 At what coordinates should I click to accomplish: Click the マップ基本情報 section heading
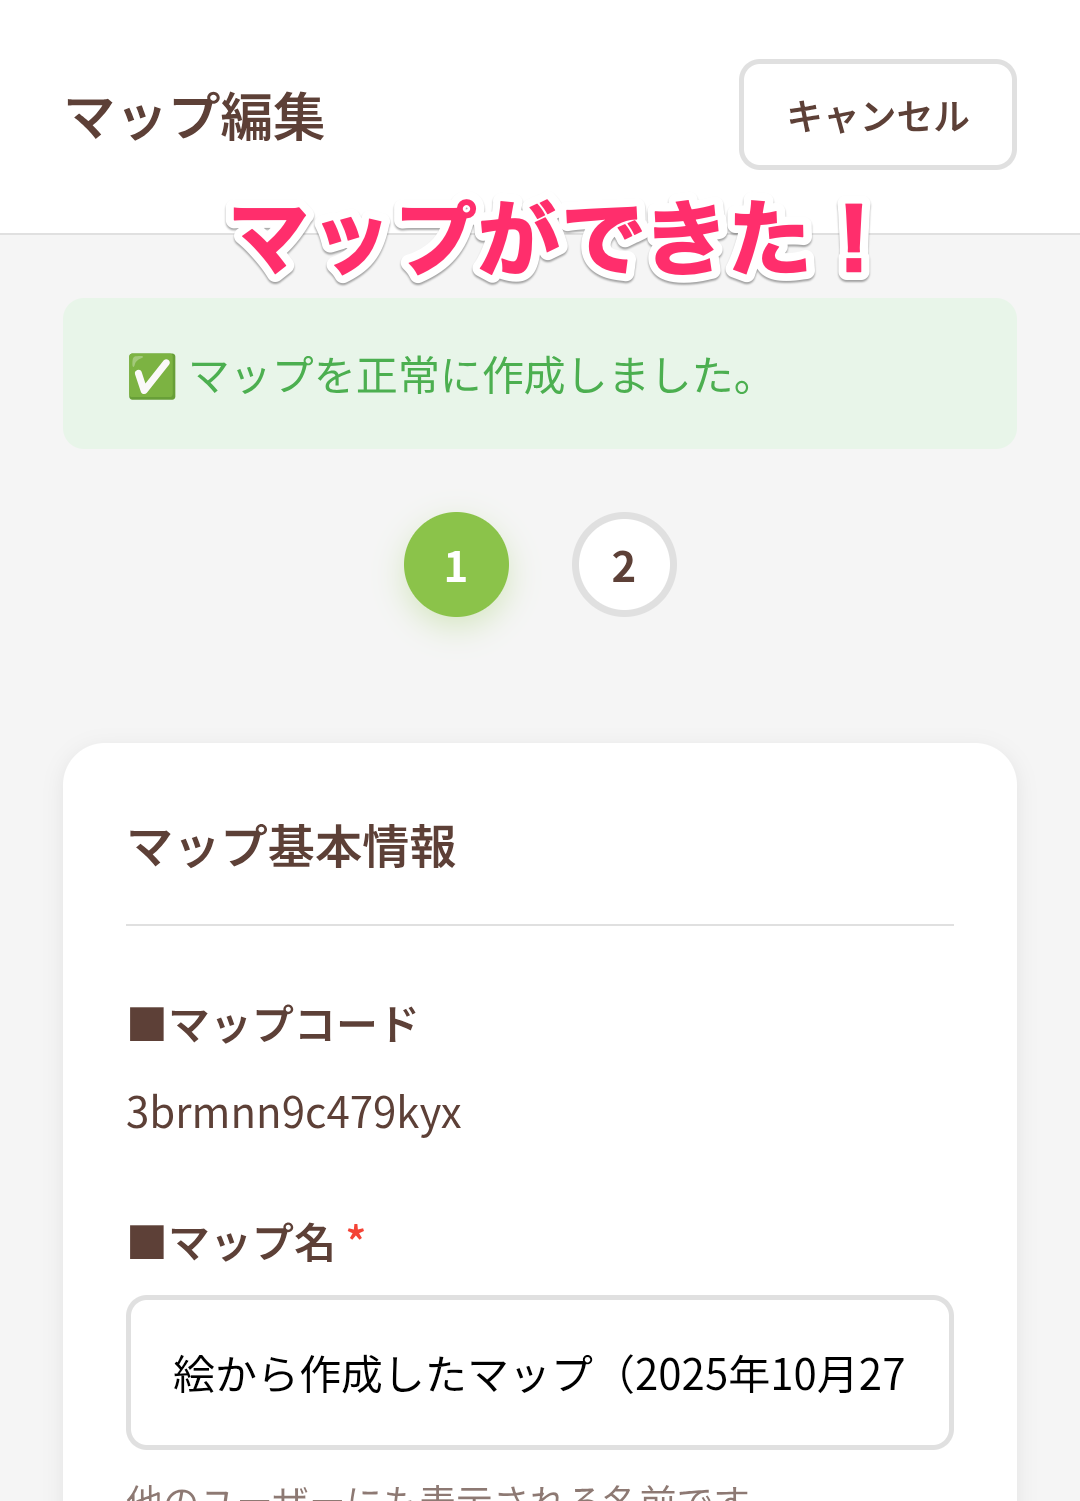coord(292,847)
